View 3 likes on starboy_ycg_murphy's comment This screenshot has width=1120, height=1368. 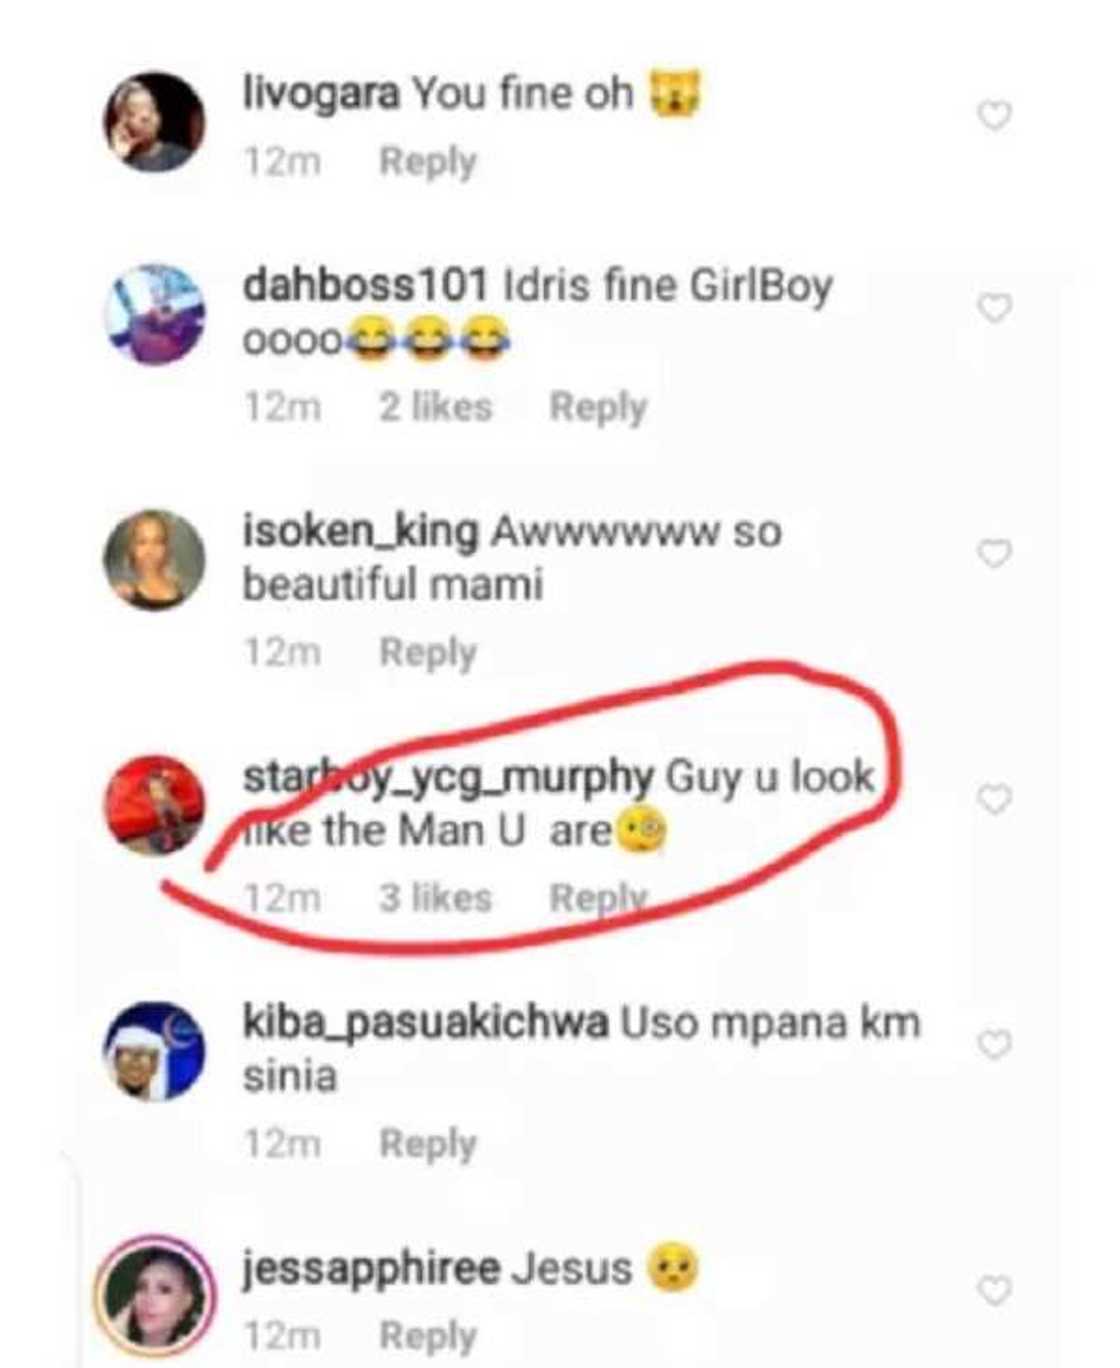(x=435, y=898)
